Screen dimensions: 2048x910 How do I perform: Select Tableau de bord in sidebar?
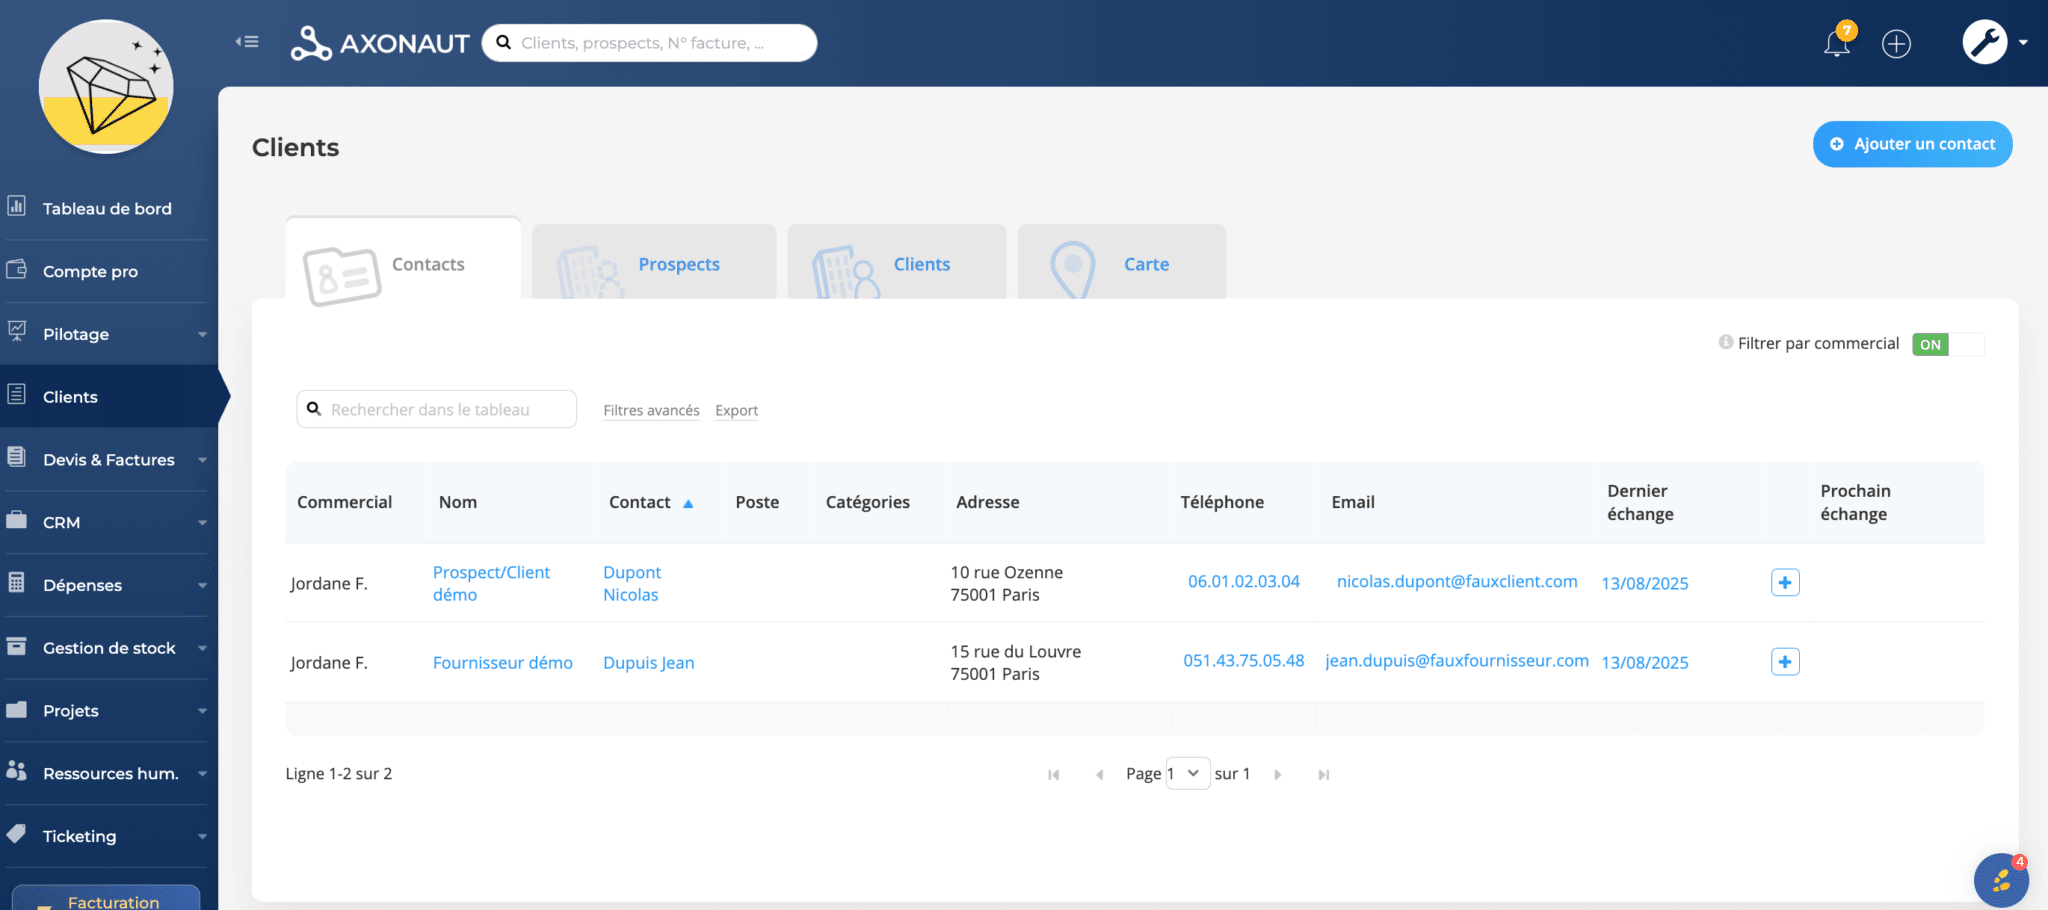[108, 208]
